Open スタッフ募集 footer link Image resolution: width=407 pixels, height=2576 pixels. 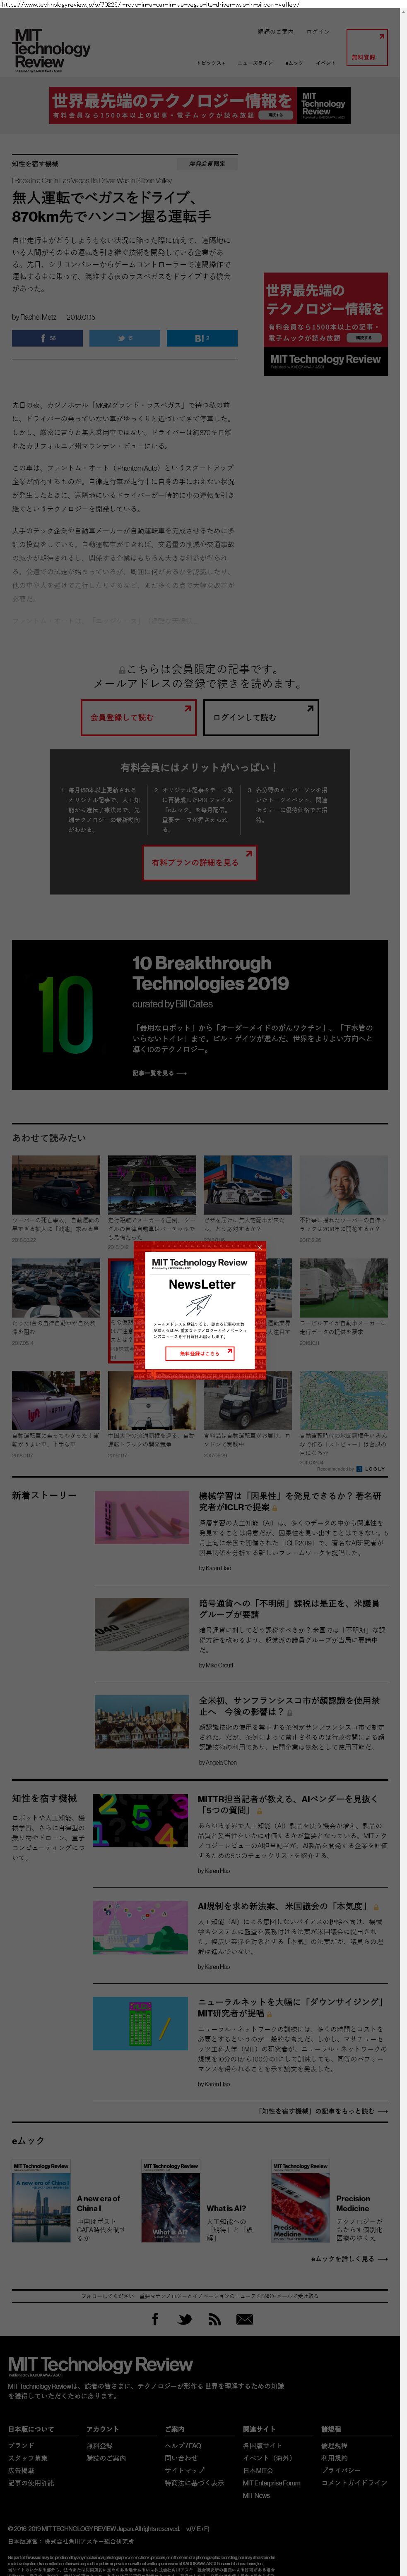28,2458
